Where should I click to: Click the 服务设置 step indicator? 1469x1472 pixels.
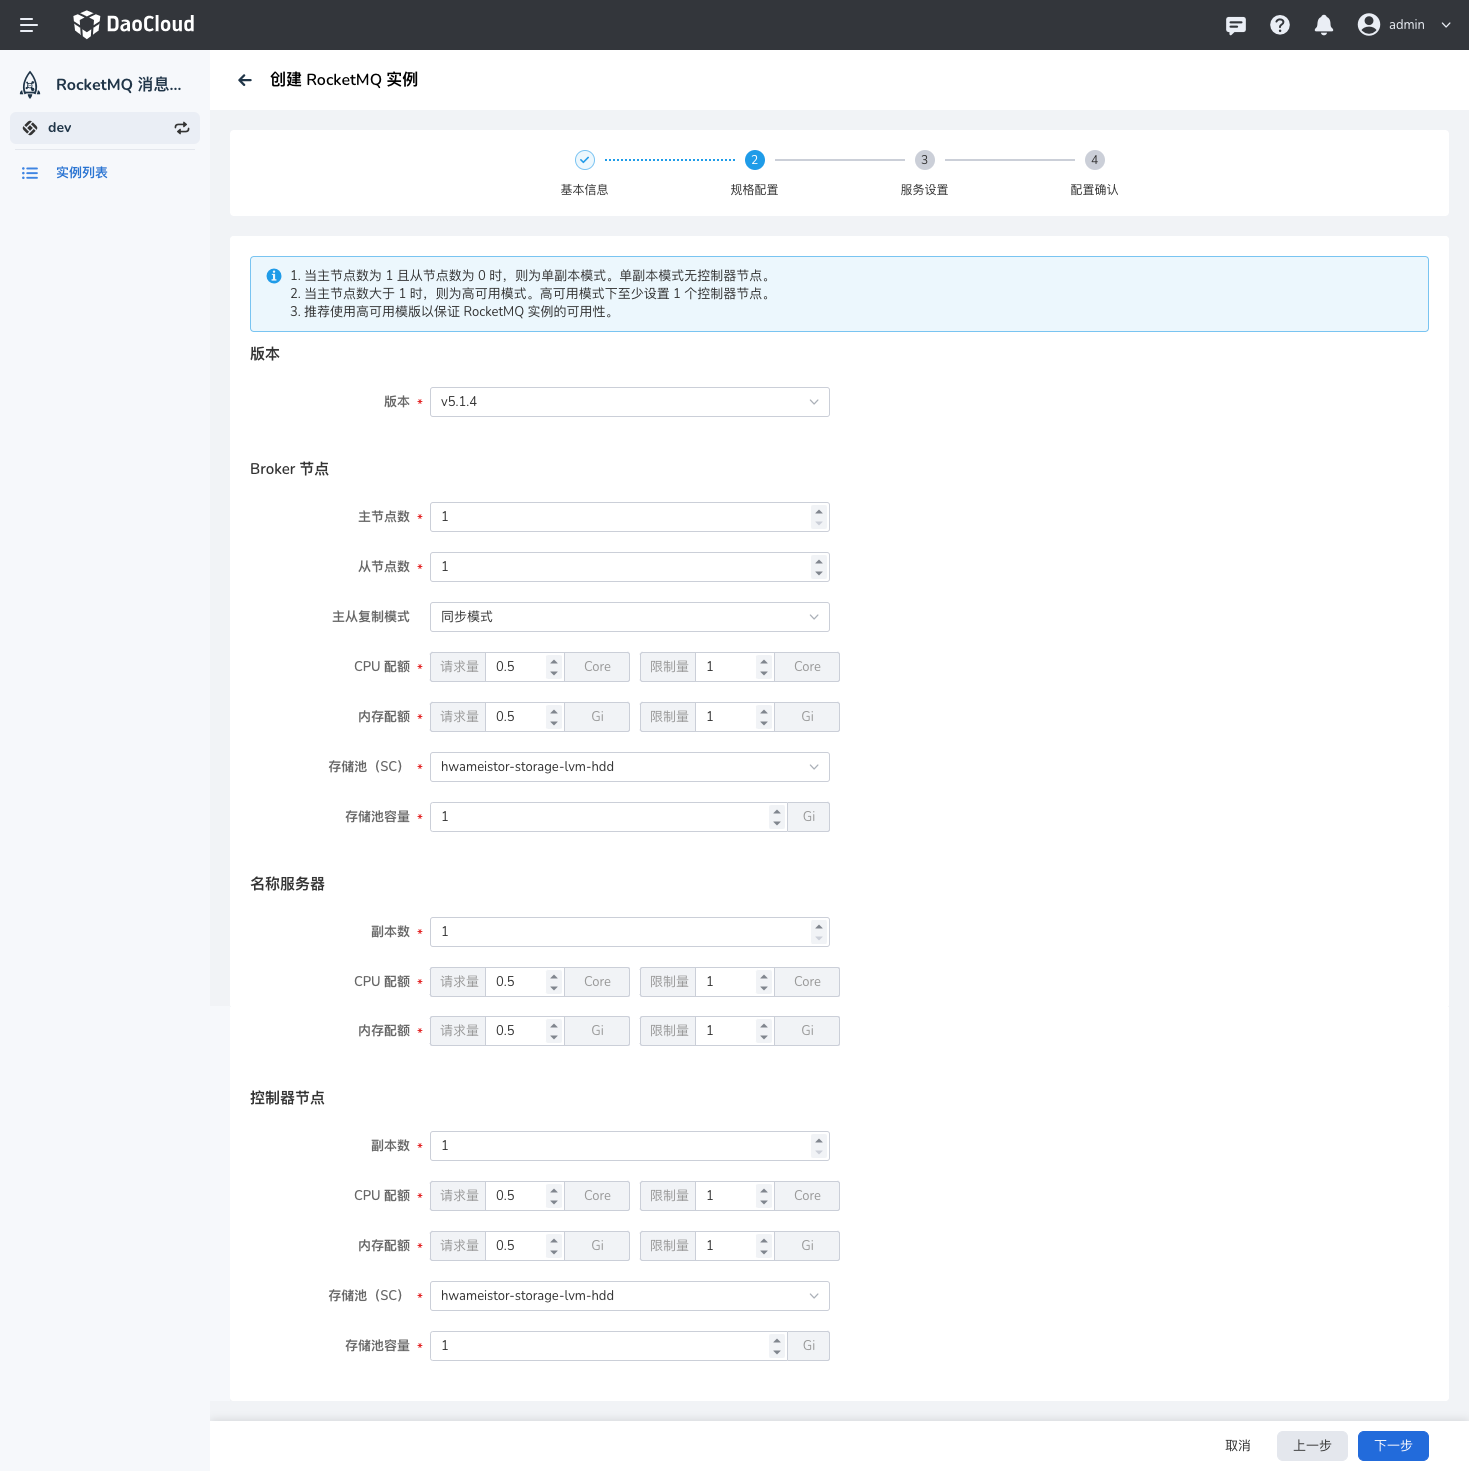[924, 160]
